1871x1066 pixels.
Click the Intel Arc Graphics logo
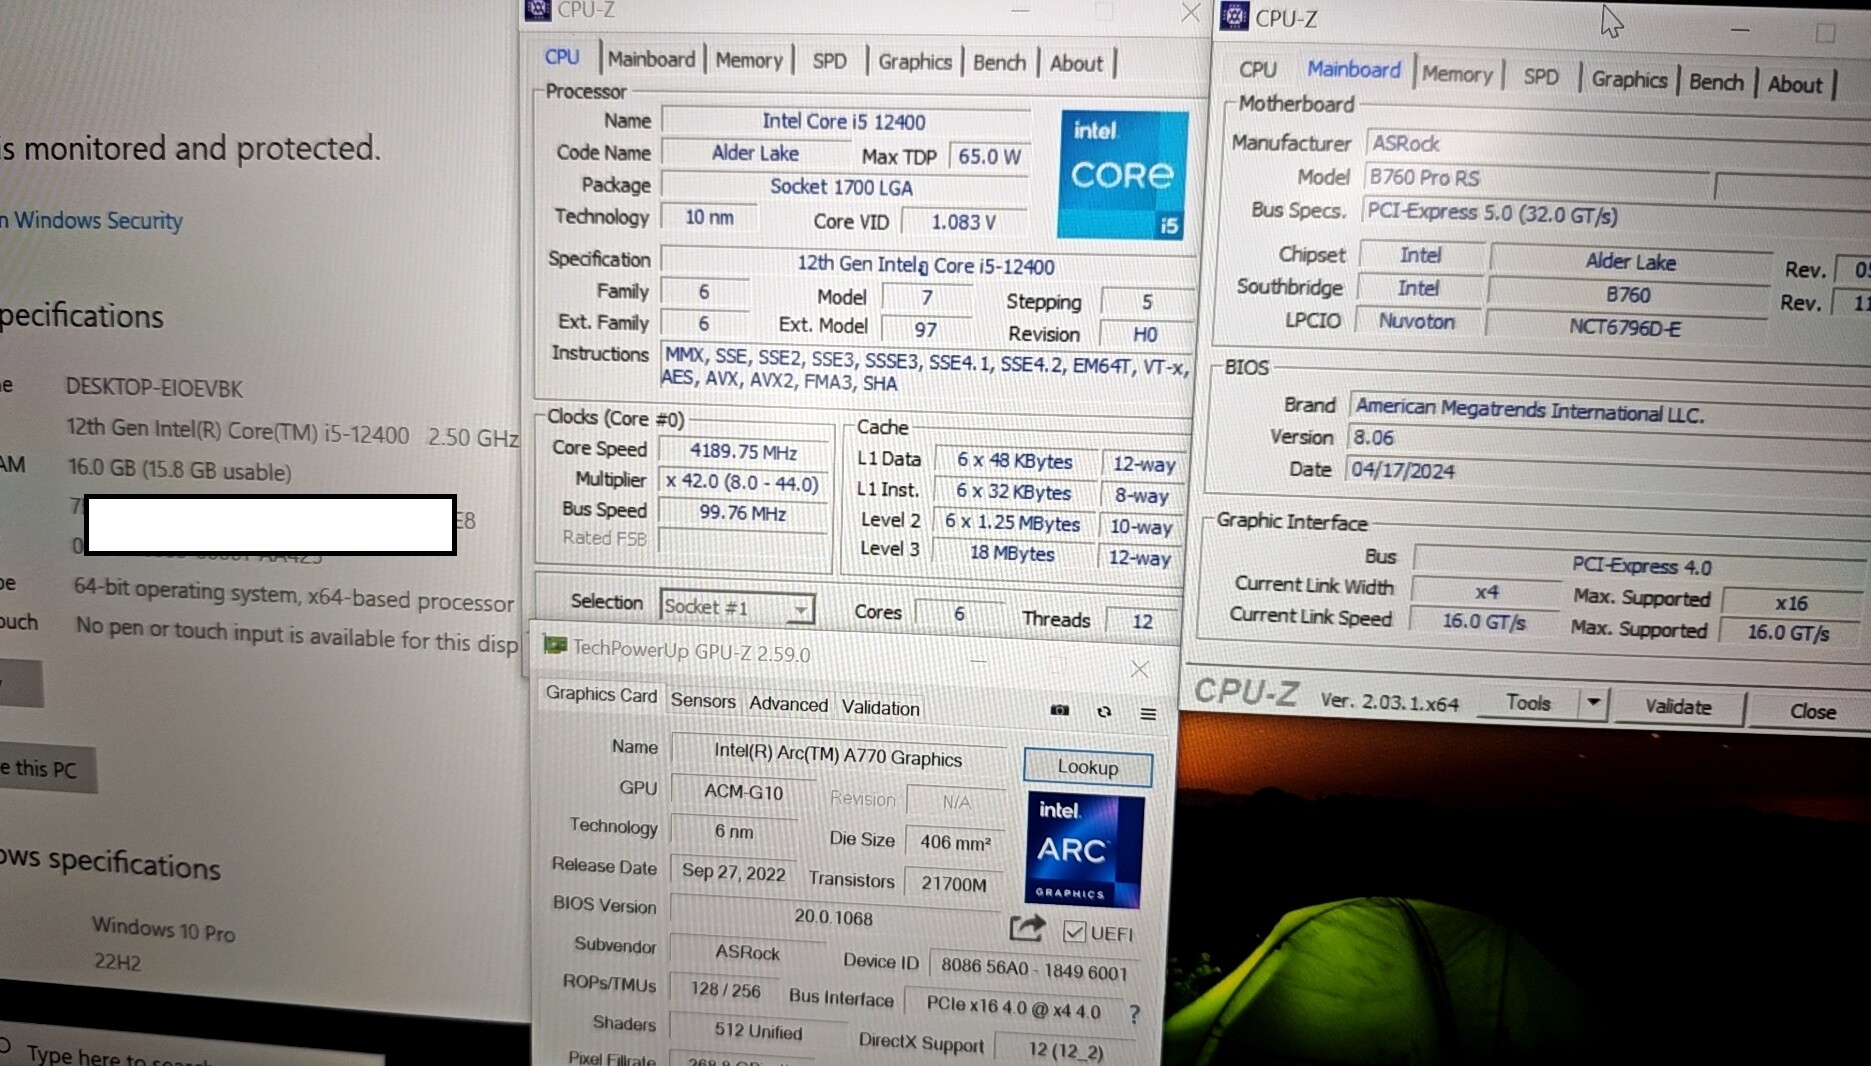pyautogui.click(x=1084, y=850)
